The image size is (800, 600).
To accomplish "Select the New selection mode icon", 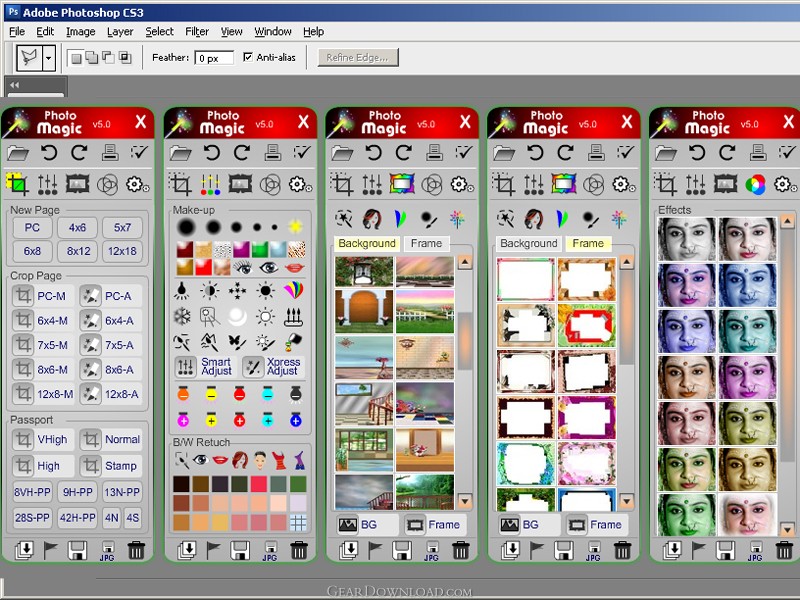I will pos(76,58).
